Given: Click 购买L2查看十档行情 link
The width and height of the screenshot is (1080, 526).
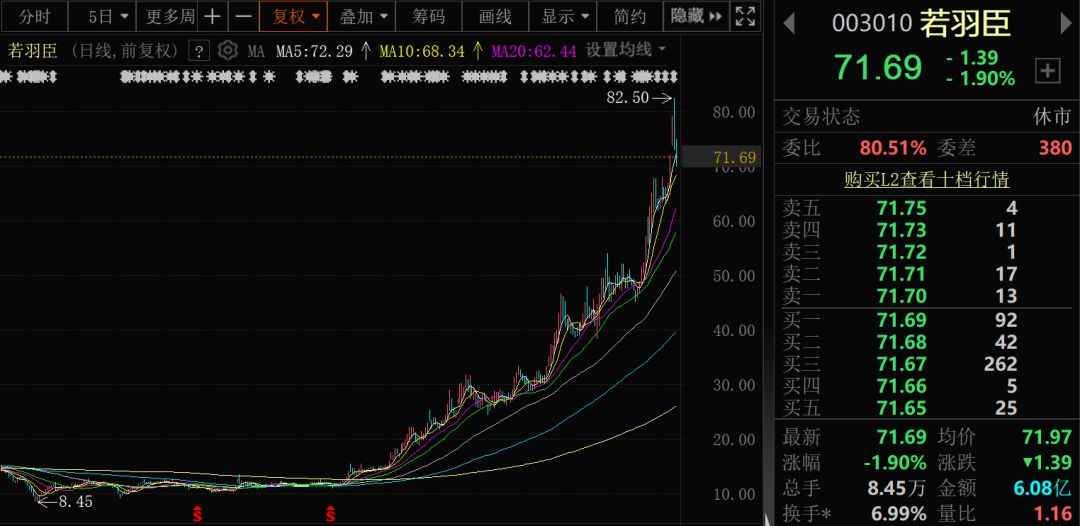Looking at the screenshot, I should point(926,180).
